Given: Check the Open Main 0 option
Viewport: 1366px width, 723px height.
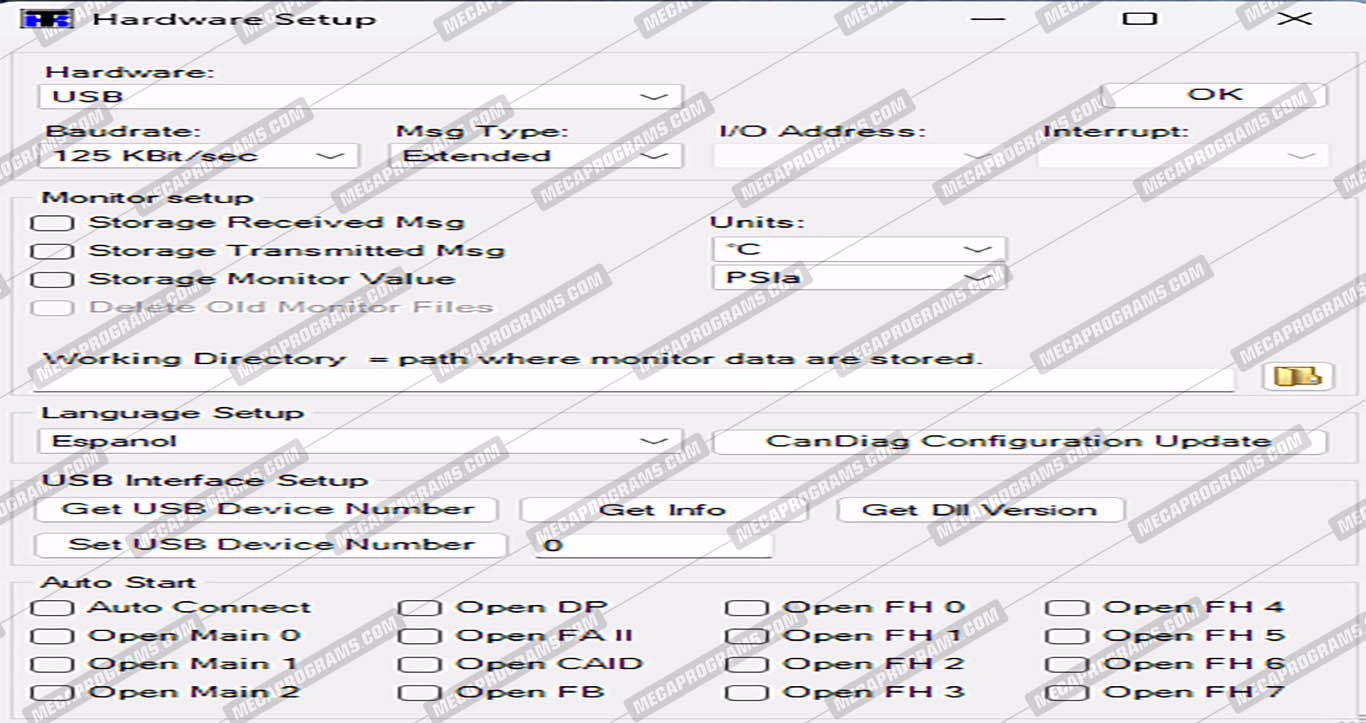Looking at the screenshot, I should [x=53, y=636].
